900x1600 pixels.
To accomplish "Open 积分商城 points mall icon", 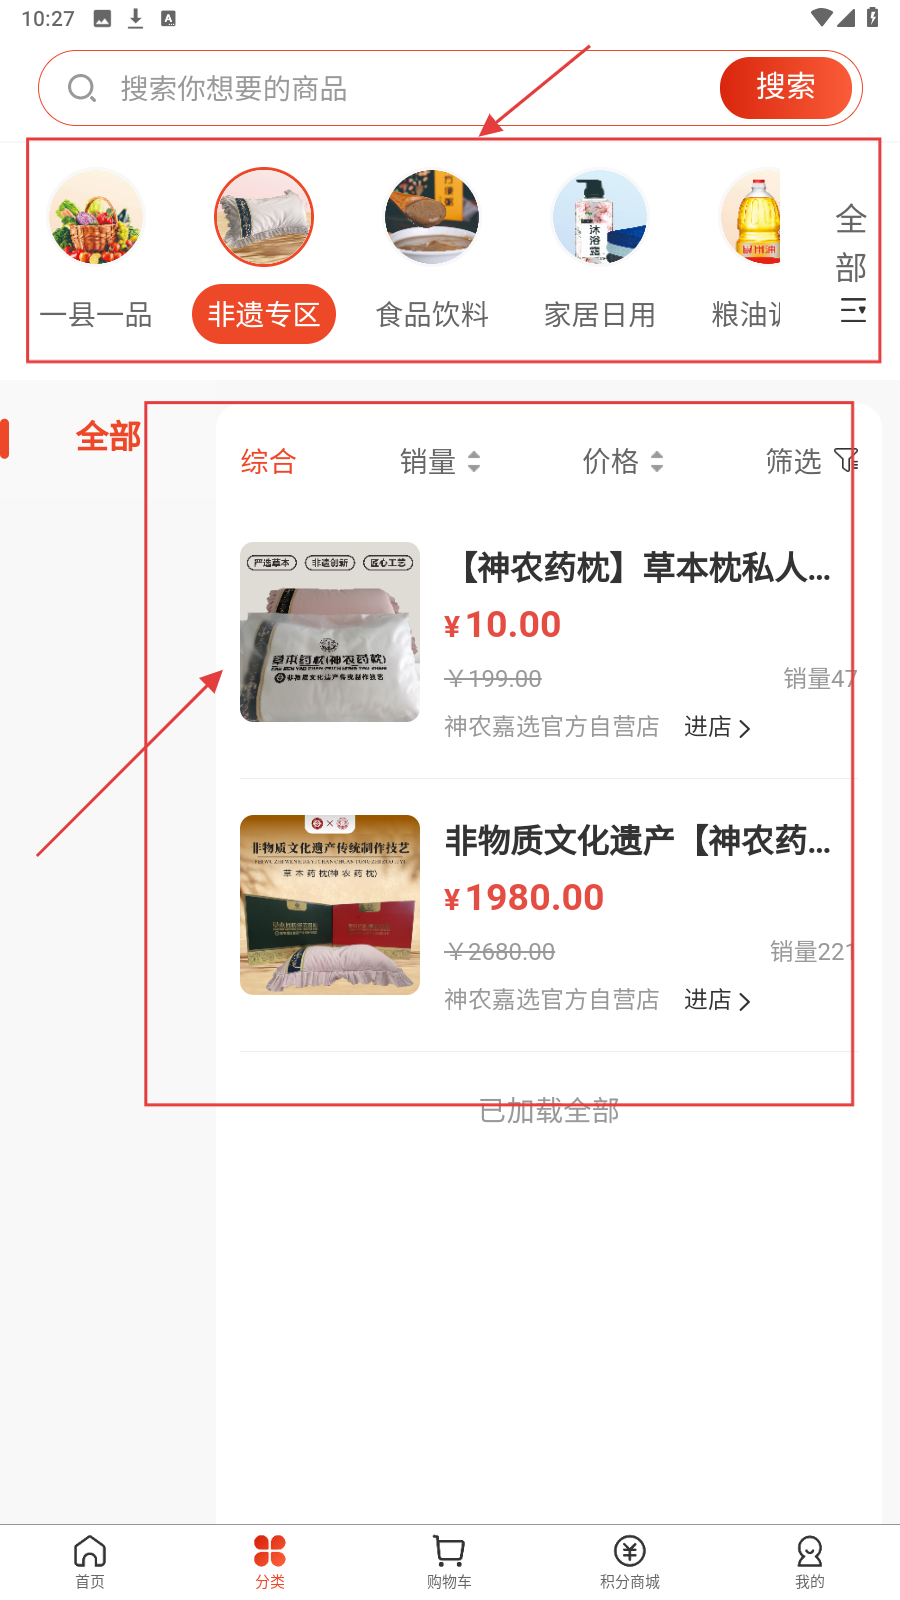I will pos(630,1552).
